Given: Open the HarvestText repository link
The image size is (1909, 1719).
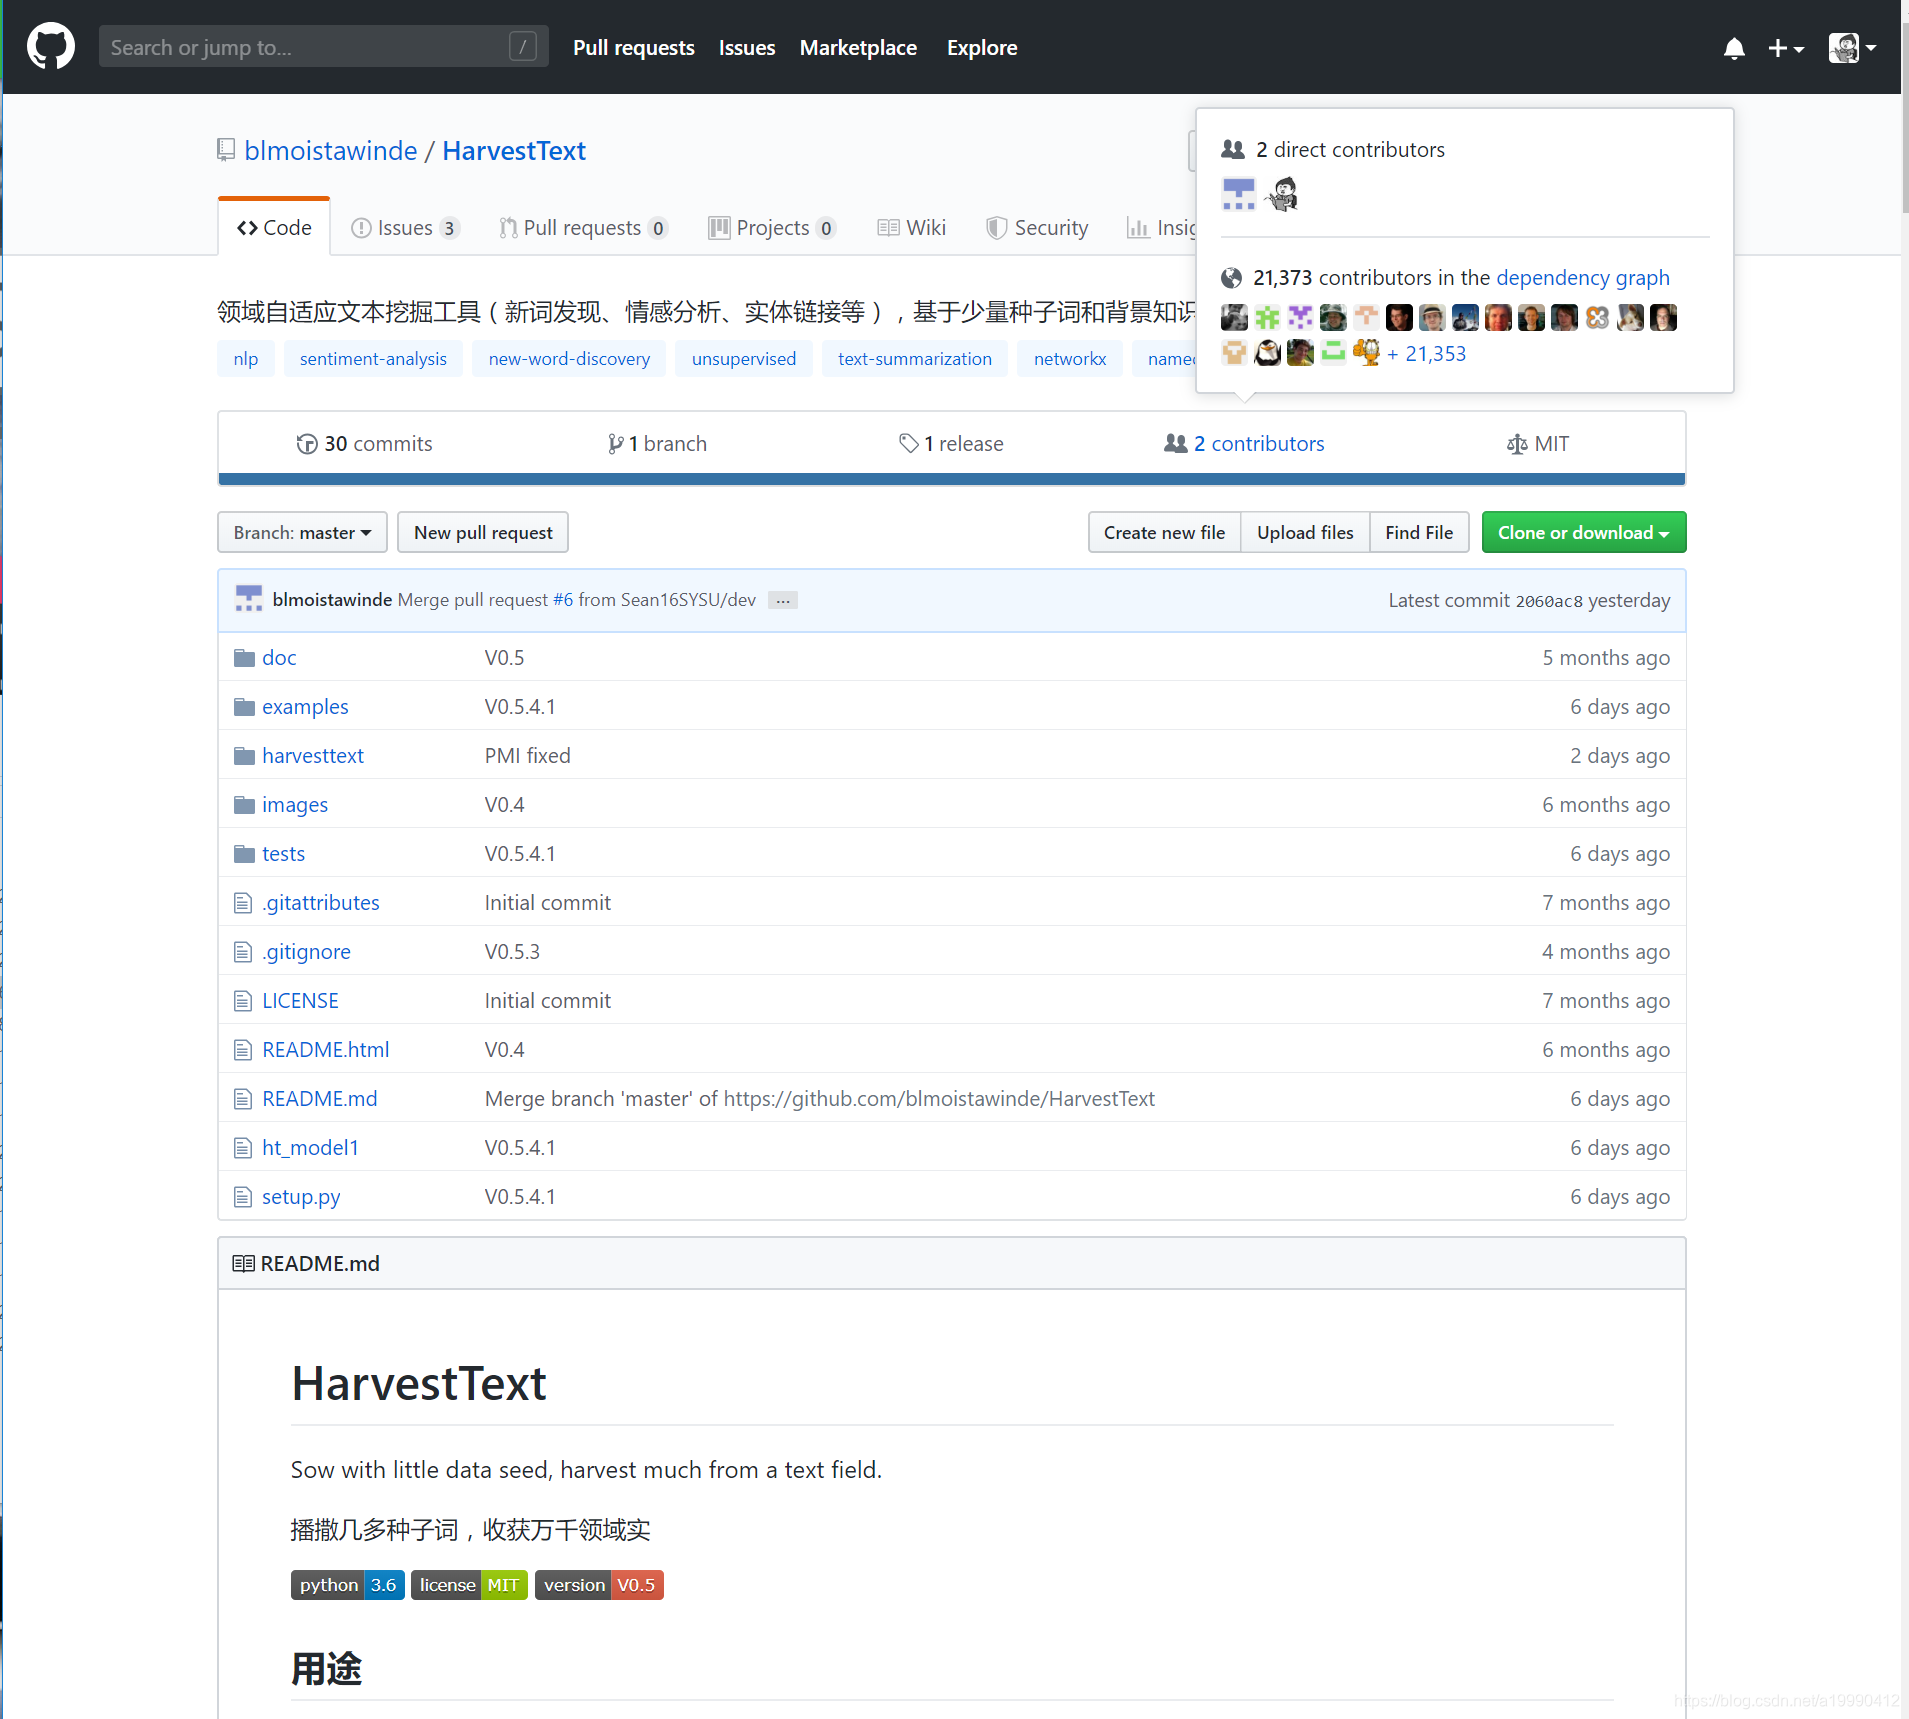Looking at the screenshot, I should 514,150.
